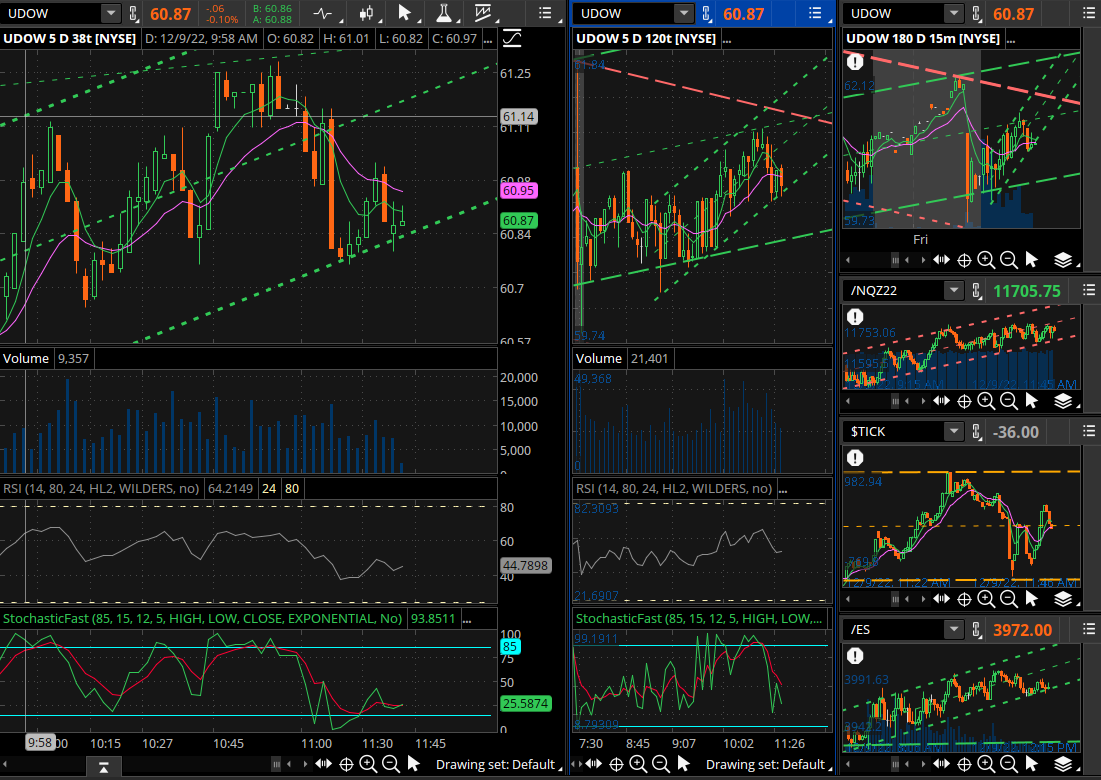
Task: Open the chart style candlestick menu
Action: [365, 13]
